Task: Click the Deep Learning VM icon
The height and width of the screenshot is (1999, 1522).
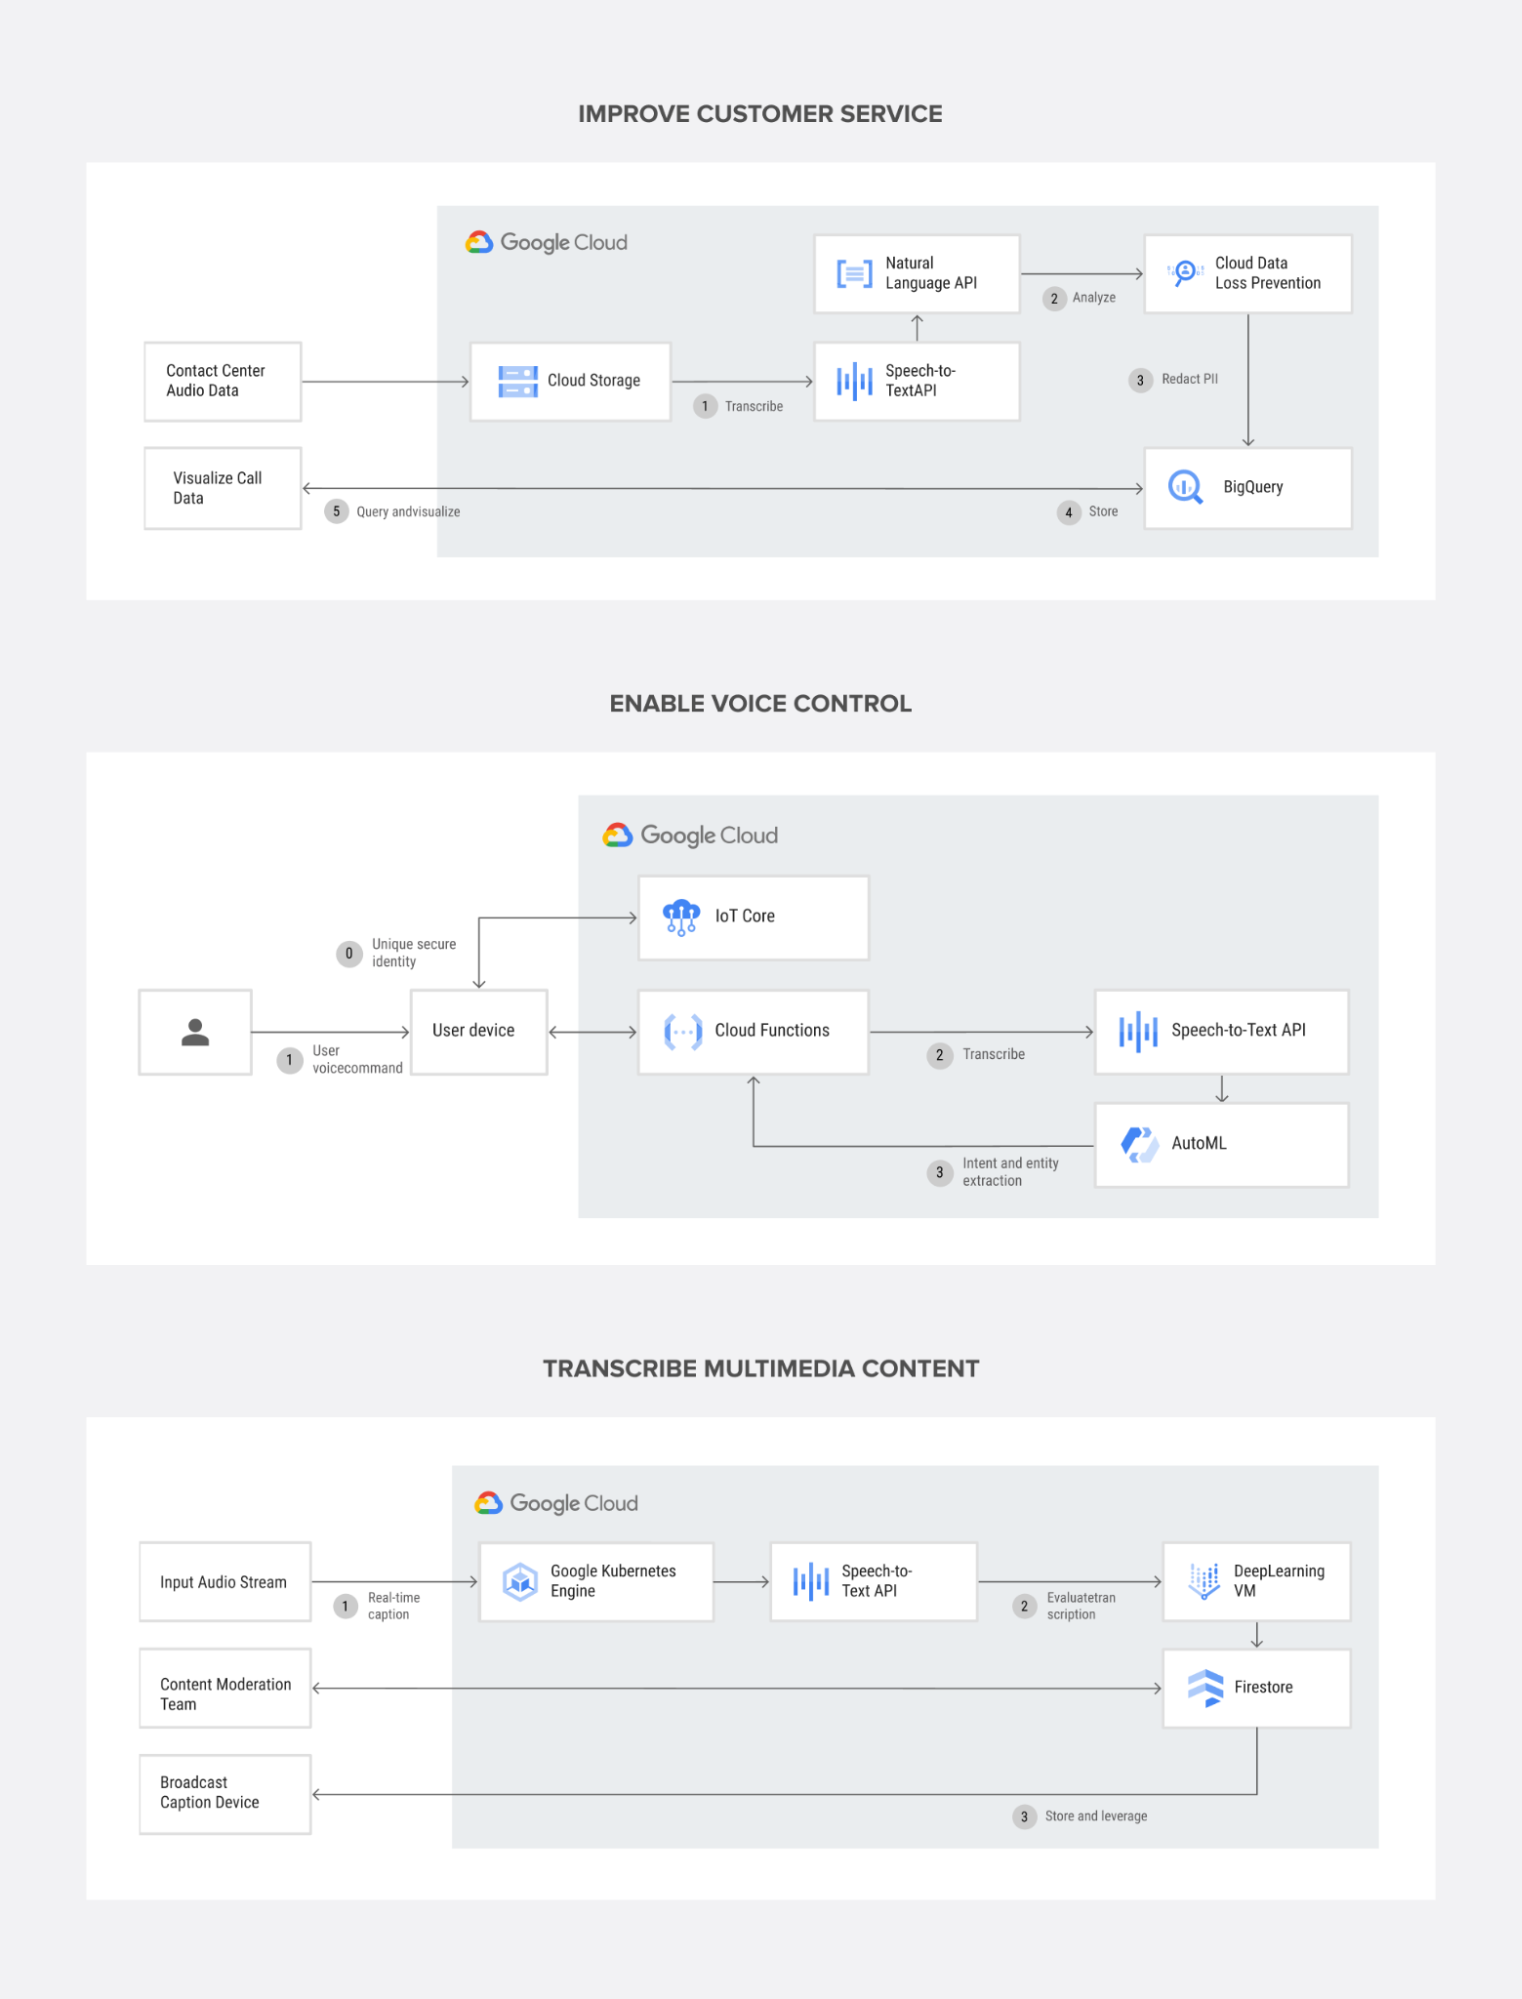Action: pos(1204,1580)
